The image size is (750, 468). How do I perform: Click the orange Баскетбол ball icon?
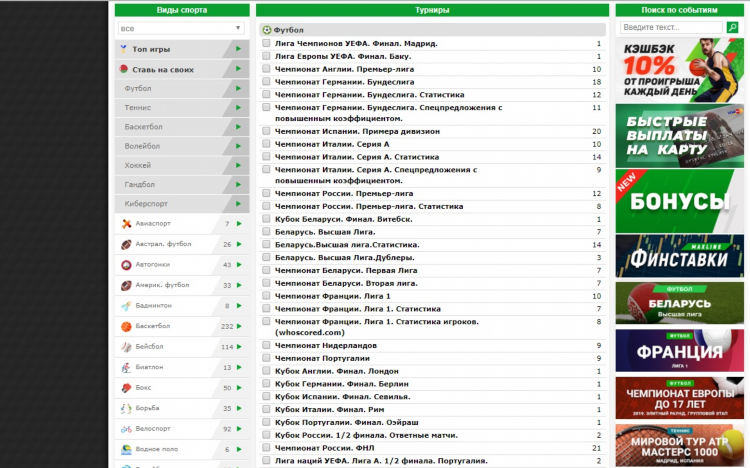126,326
